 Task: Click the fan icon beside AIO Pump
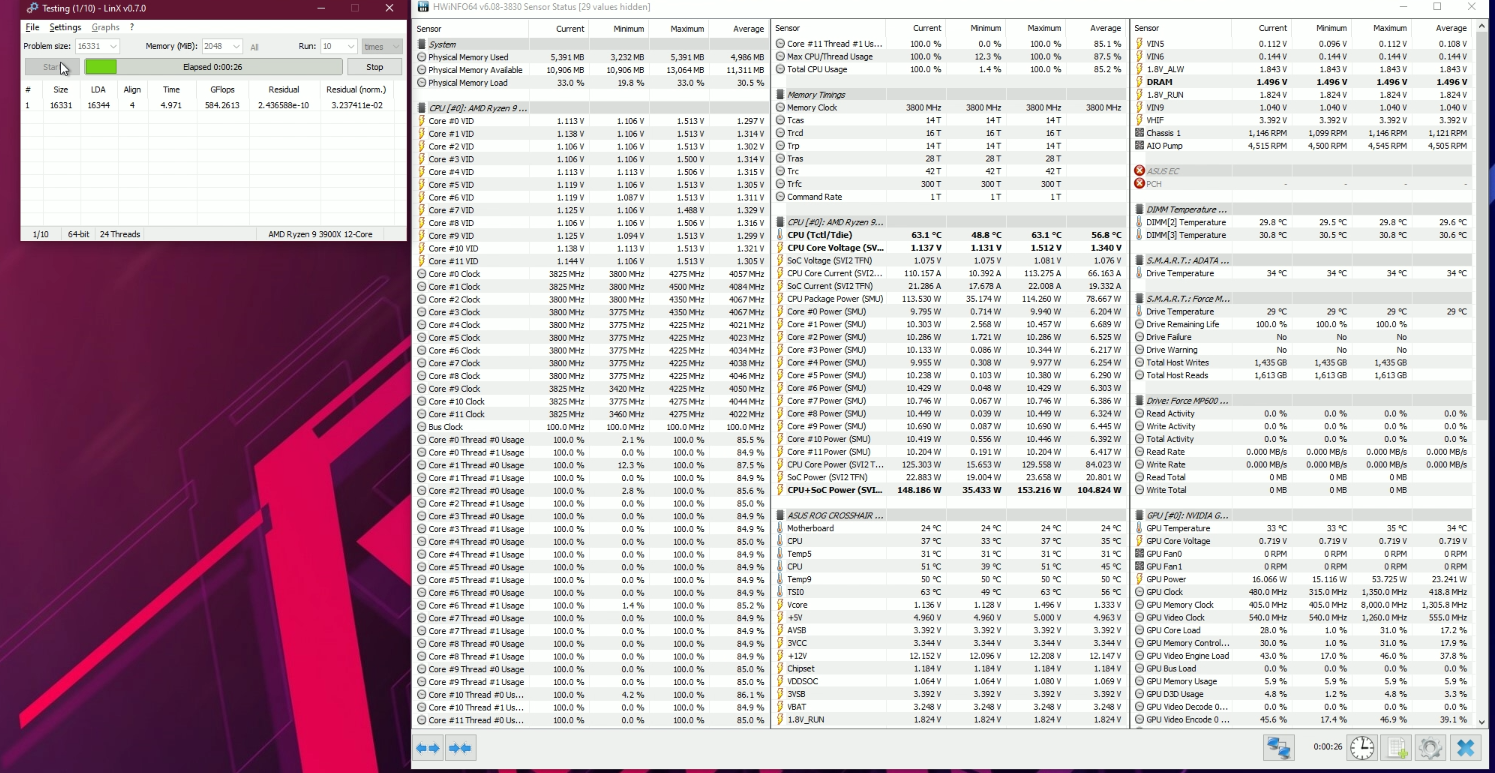click(x=1139, y=146)
